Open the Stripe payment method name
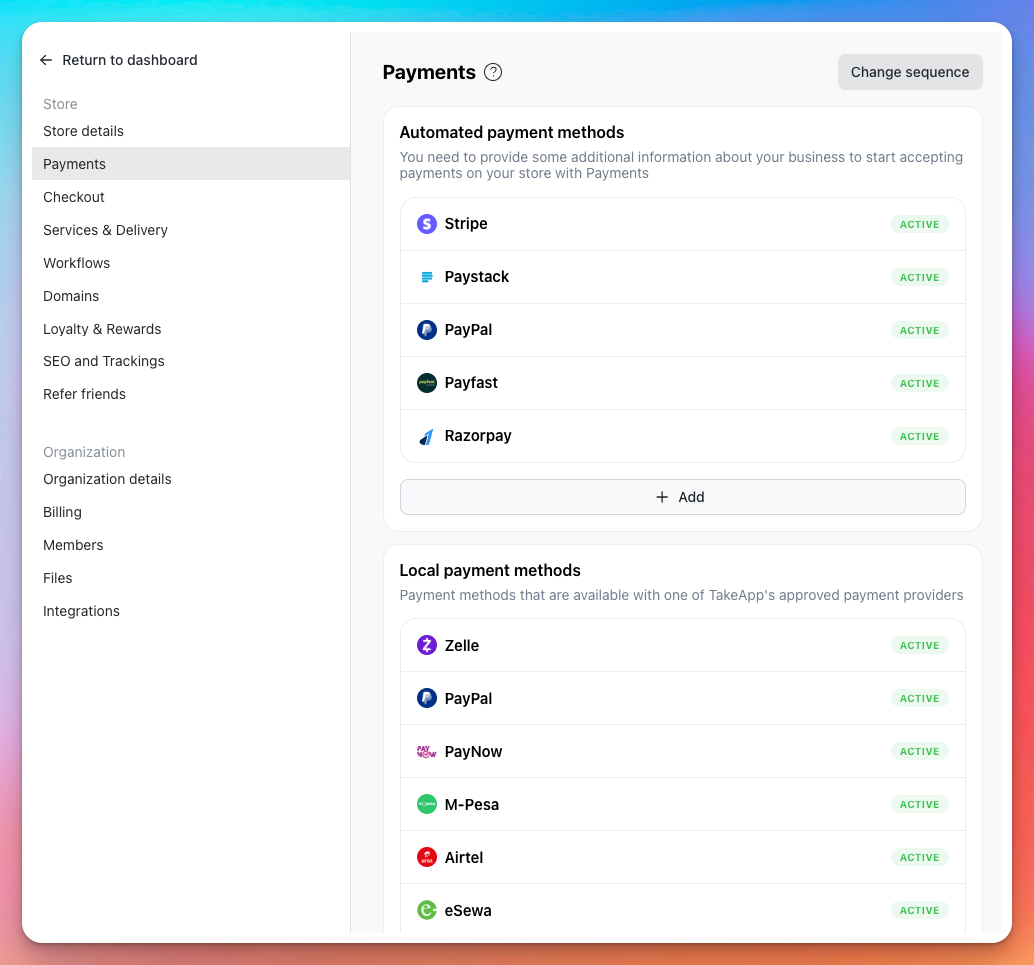 click(466, 224)
